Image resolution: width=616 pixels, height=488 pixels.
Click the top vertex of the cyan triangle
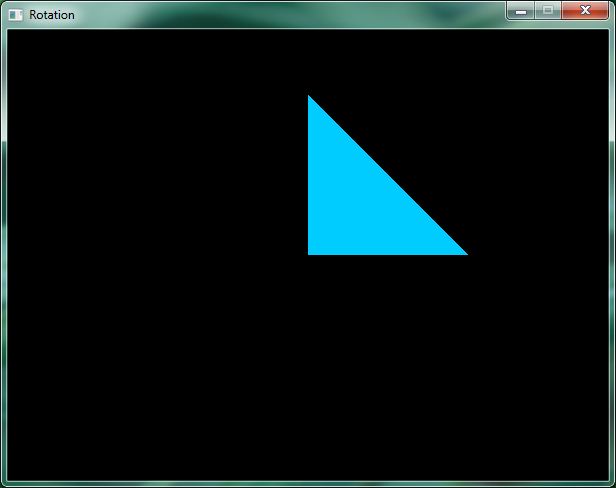pos(309,99)
